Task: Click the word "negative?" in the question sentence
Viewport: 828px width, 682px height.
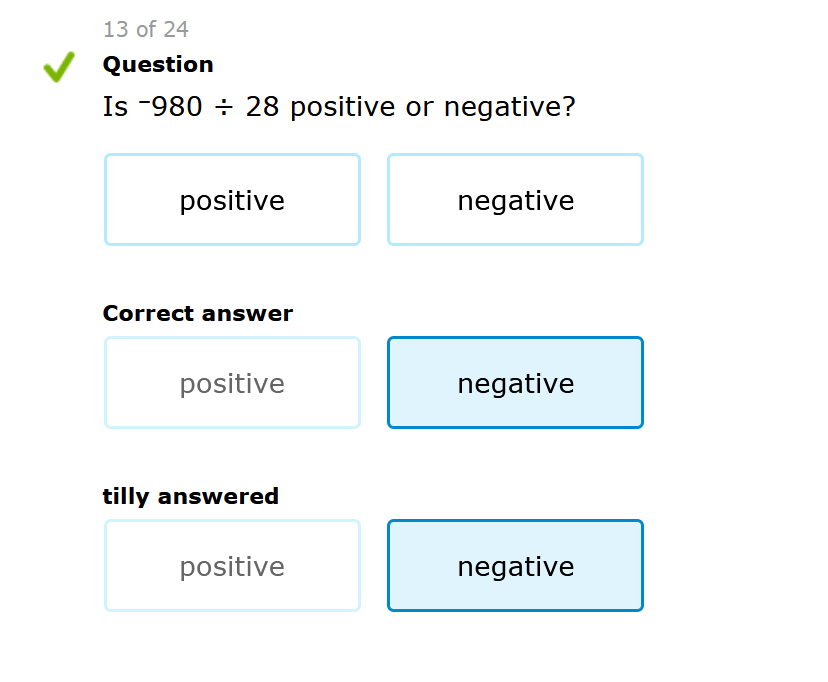Action: point(510,107)
